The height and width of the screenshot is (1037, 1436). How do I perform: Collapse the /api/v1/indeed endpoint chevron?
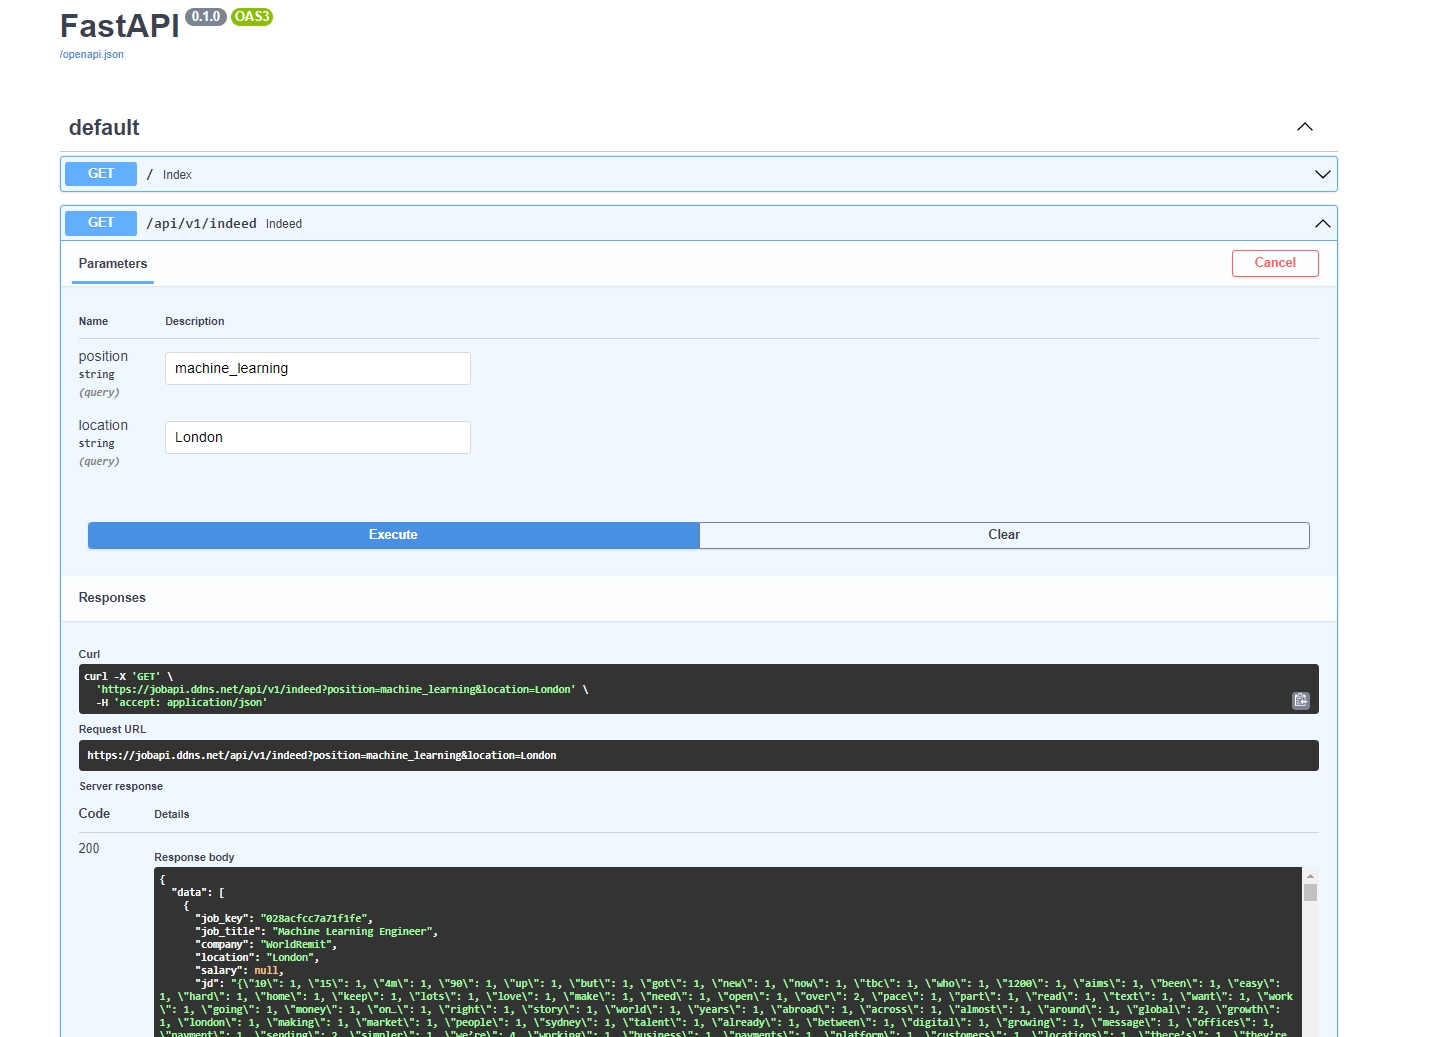(1322, 223)
